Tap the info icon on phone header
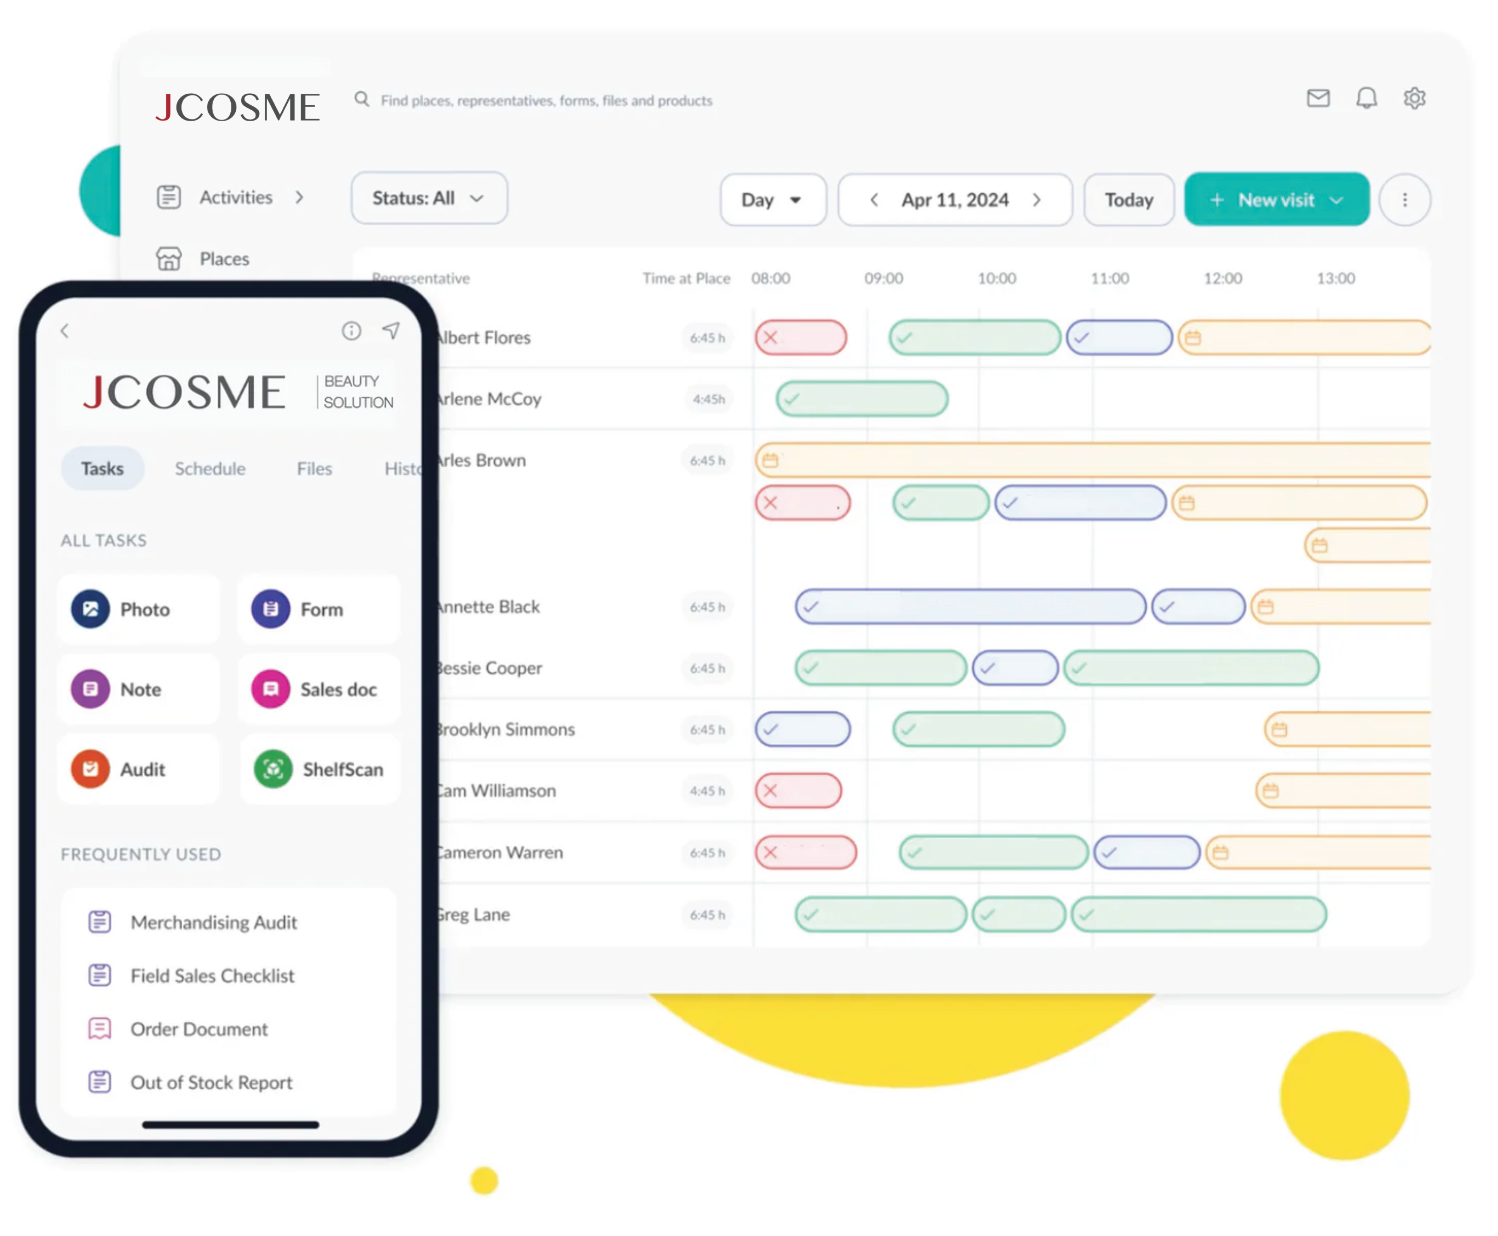The image size is (1498, 1236). pyautogui.click(x=351, y=331)
